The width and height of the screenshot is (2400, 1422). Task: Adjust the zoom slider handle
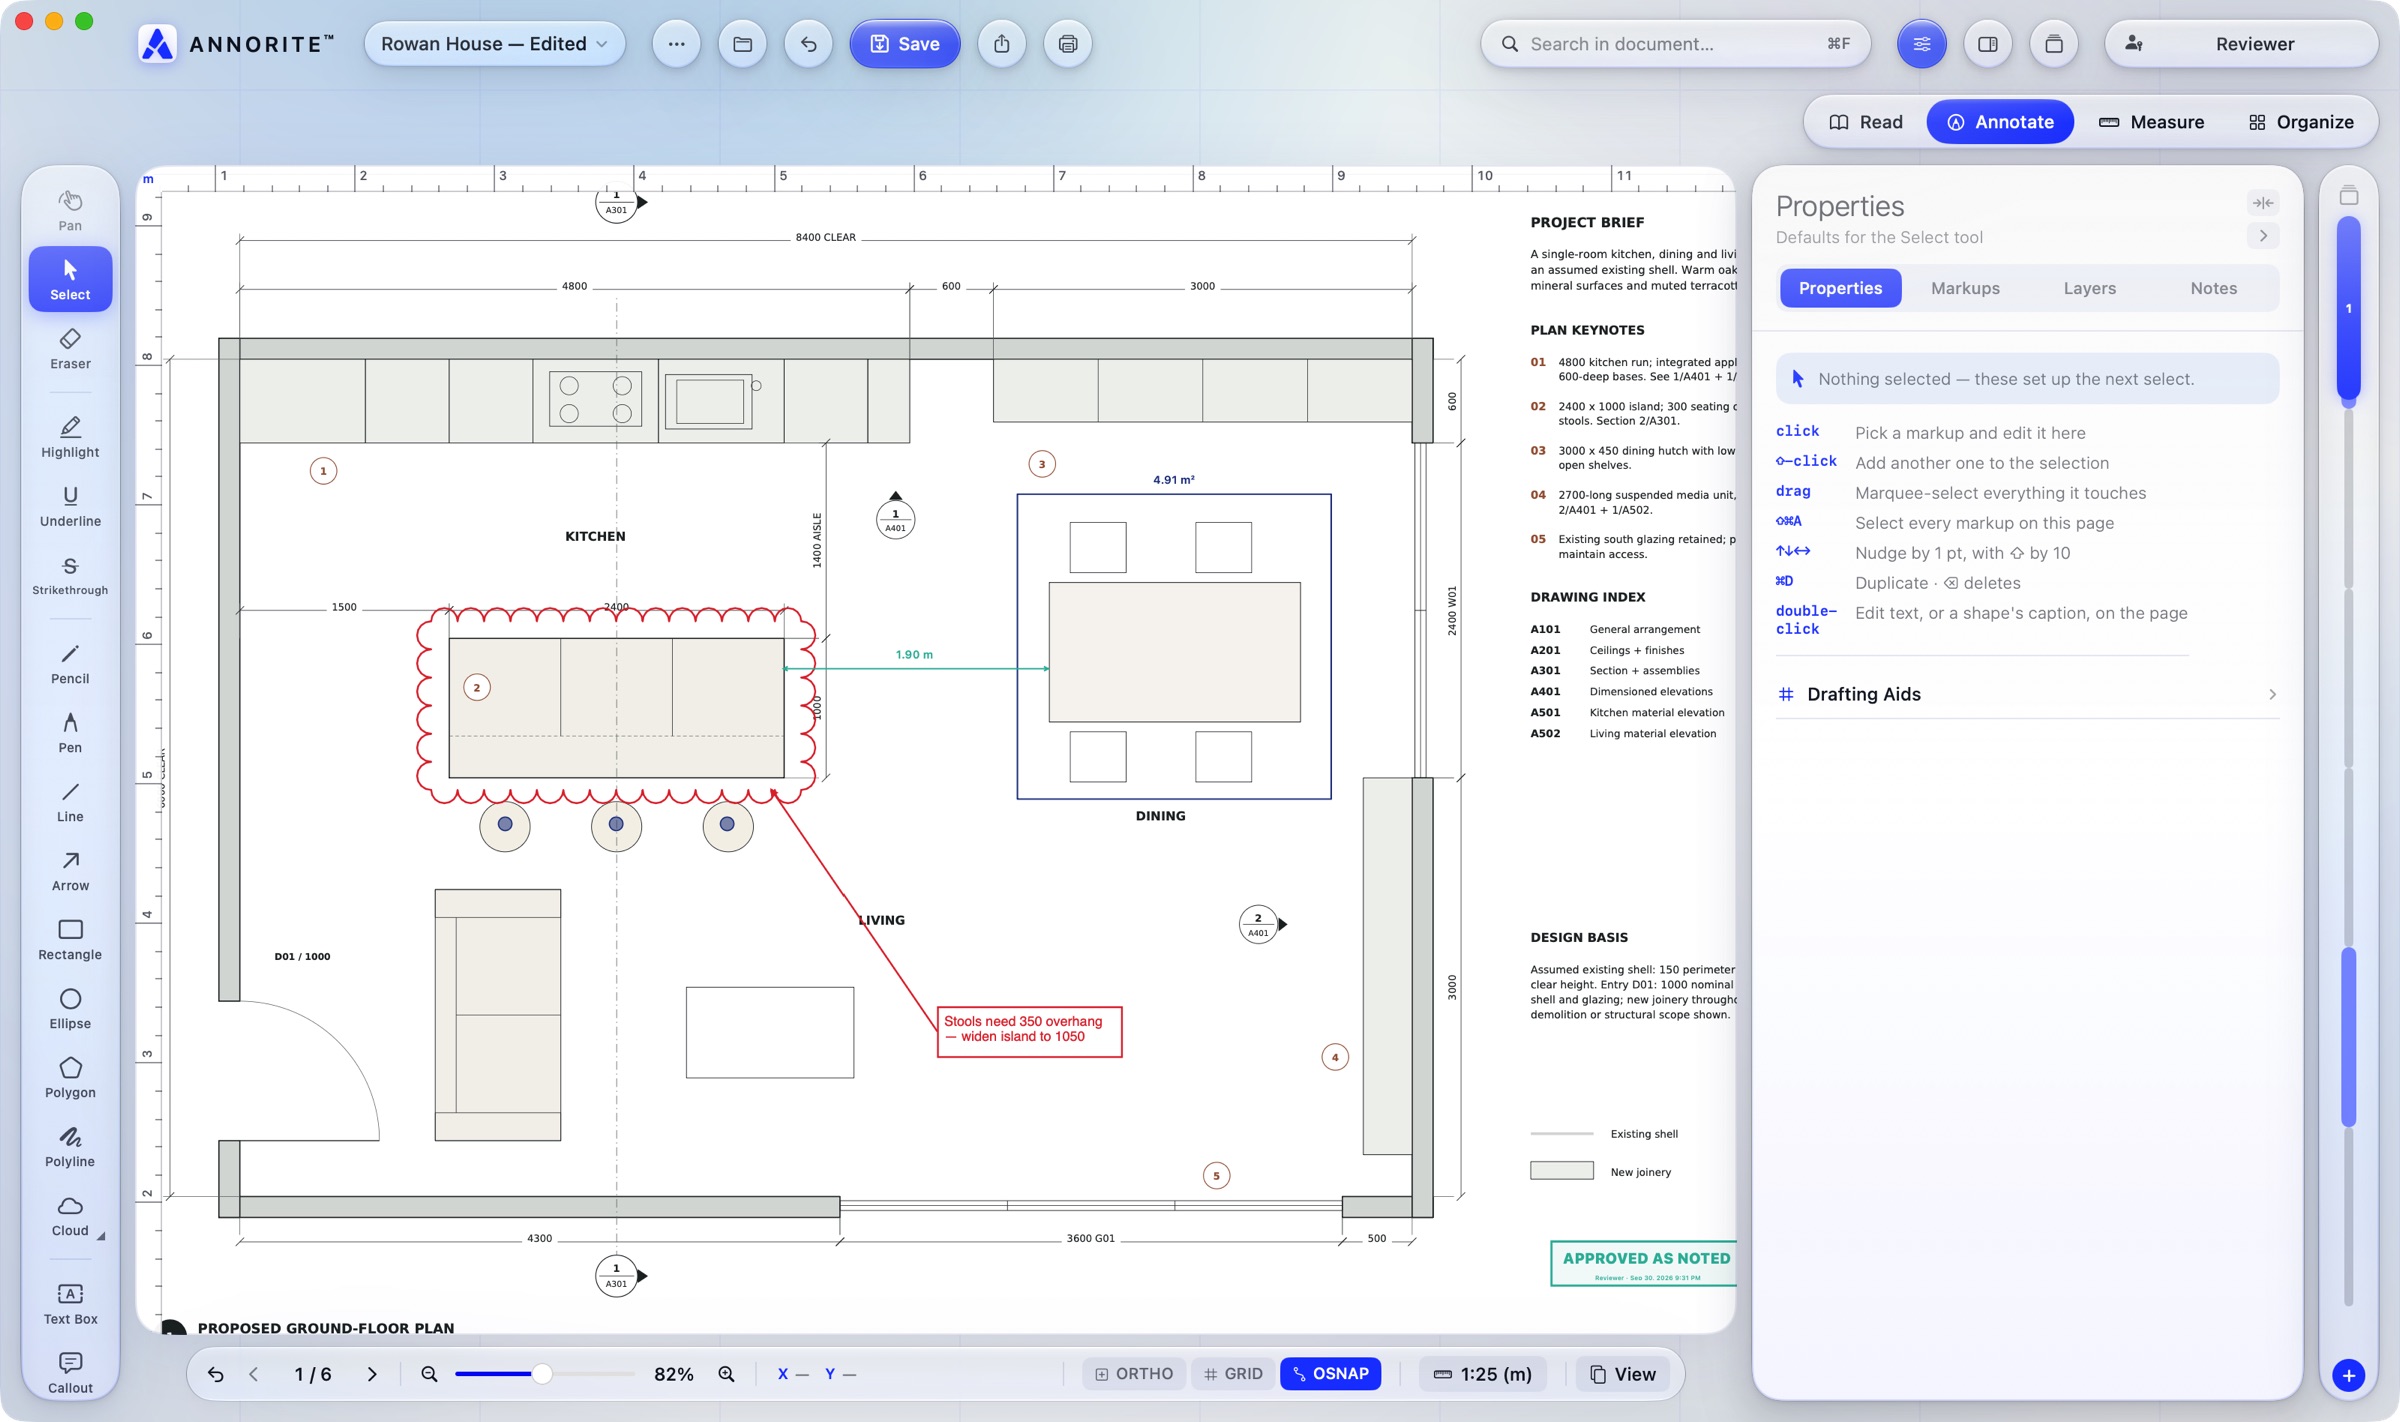point(541,1374)
